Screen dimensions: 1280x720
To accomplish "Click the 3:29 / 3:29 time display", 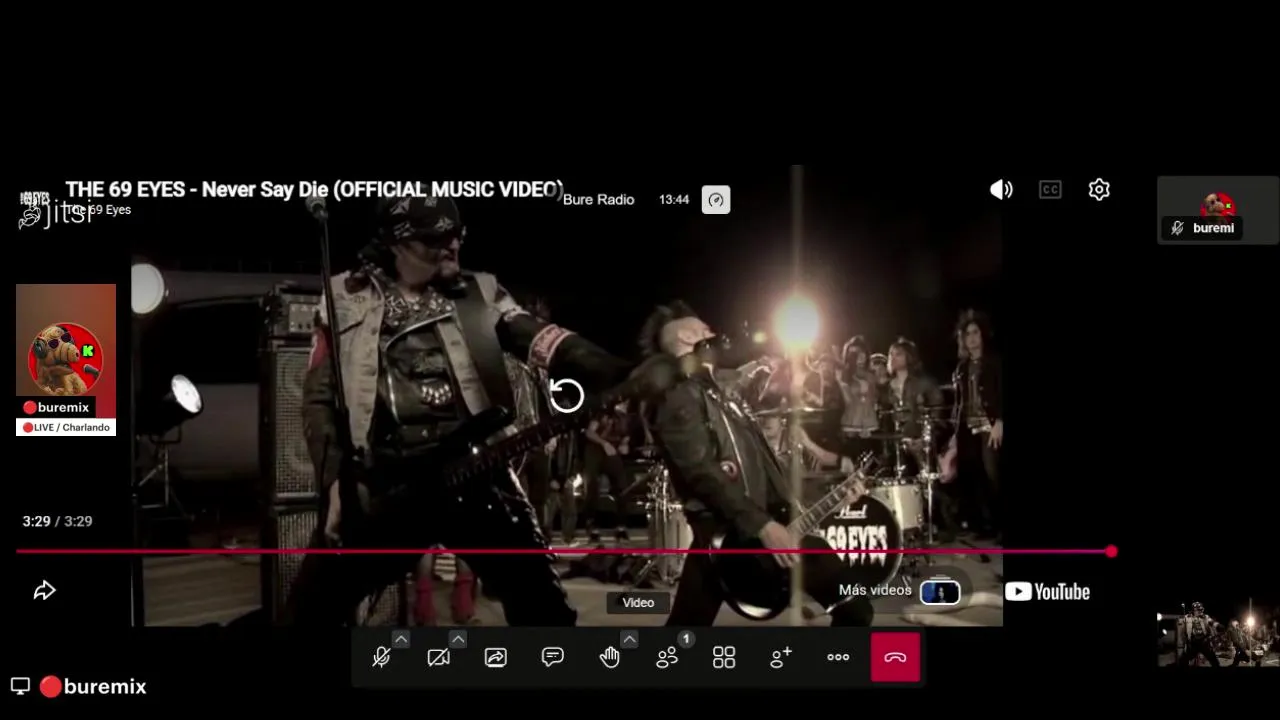I will point(57,521).
